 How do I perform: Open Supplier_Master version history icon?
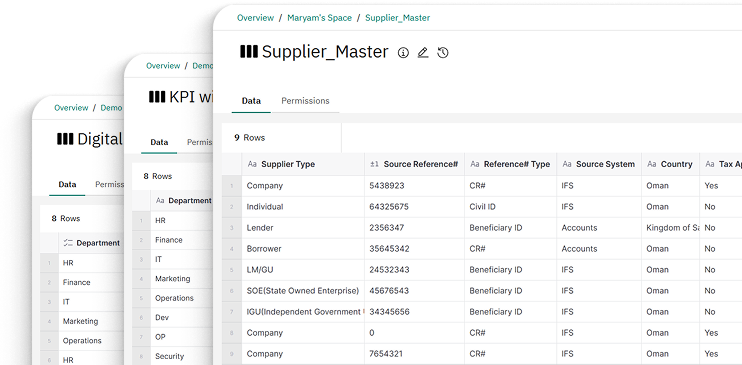[x=442, y=53]
